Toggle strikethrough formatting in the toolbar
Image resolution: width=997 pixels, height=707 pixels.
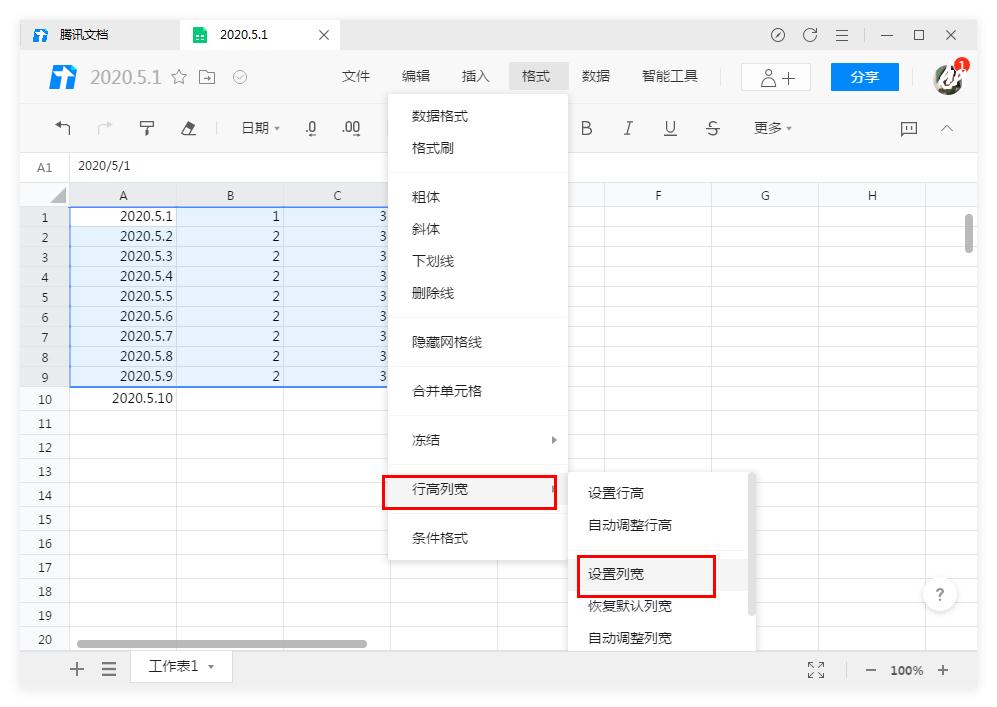tap(711, 128)
